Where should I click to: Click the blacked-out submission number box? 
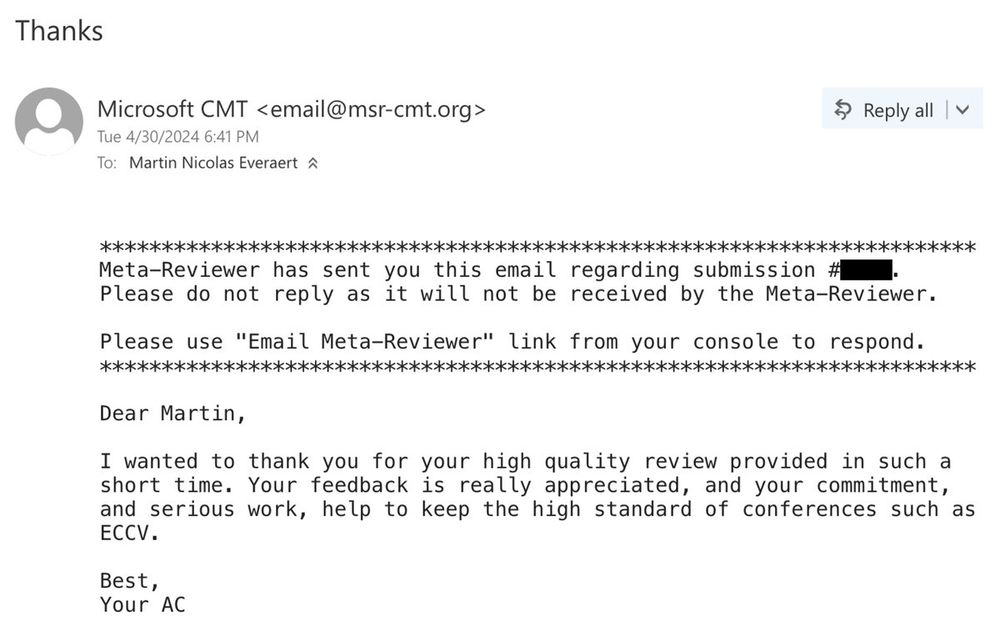(866, 270)
